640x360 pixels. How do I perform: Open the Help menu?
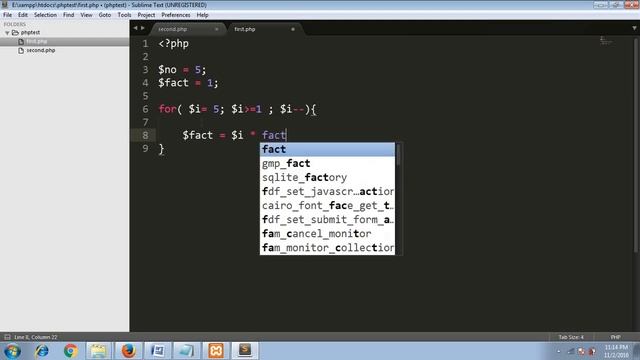click(x=202, y=15)
